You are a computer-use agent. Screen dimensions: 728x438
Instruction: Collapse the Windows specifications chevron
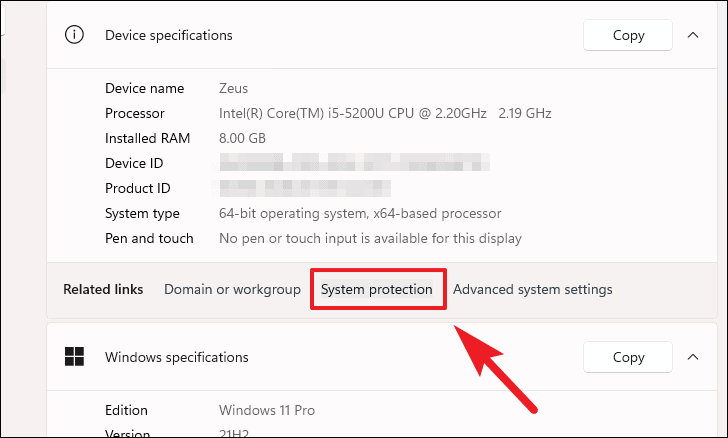point(693,357)
